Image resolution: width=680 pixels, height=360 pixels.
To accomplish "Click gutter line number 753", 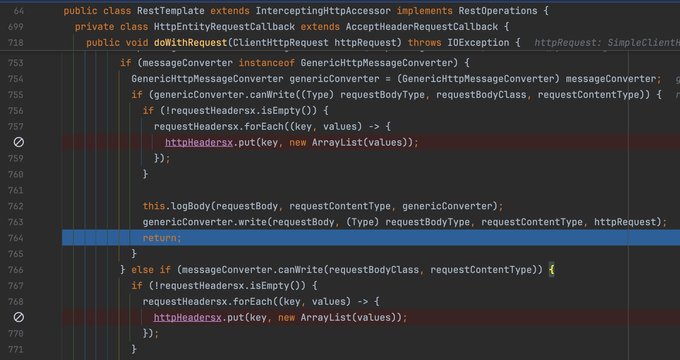I will pos(16,63).
